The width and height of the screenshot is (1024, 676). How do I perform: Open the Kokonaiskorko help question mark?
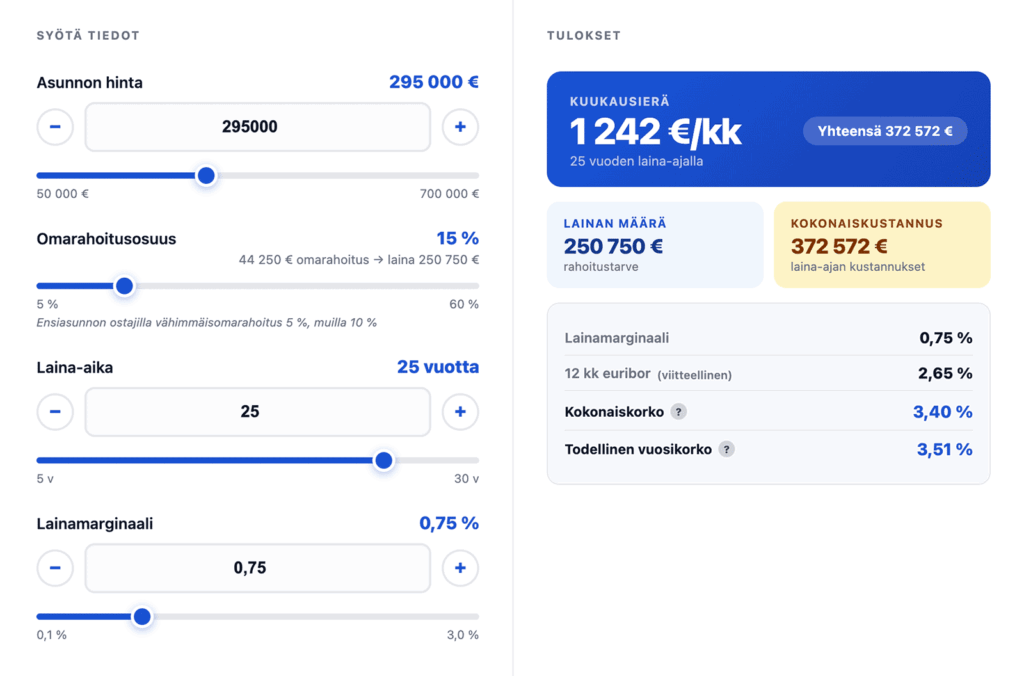678,412
